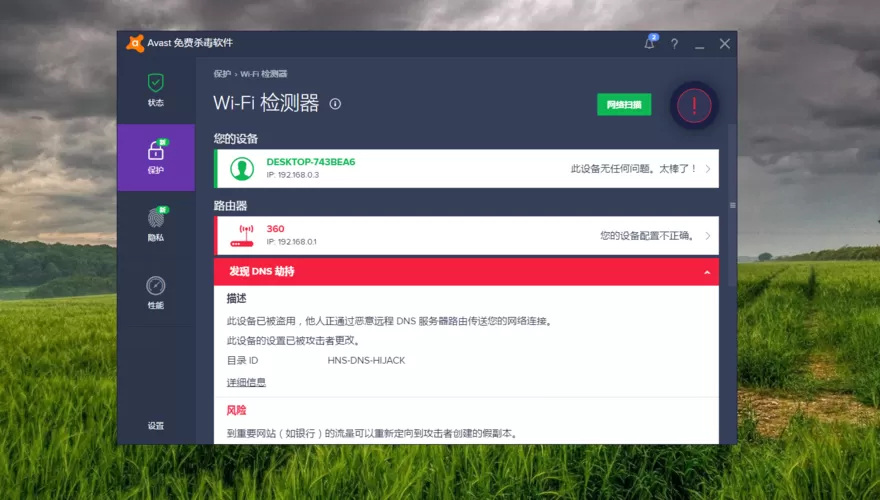This screenshot has width=880, height=500.
Task: Select the 保护 protection tab
Action: click(x=155, y=157)
